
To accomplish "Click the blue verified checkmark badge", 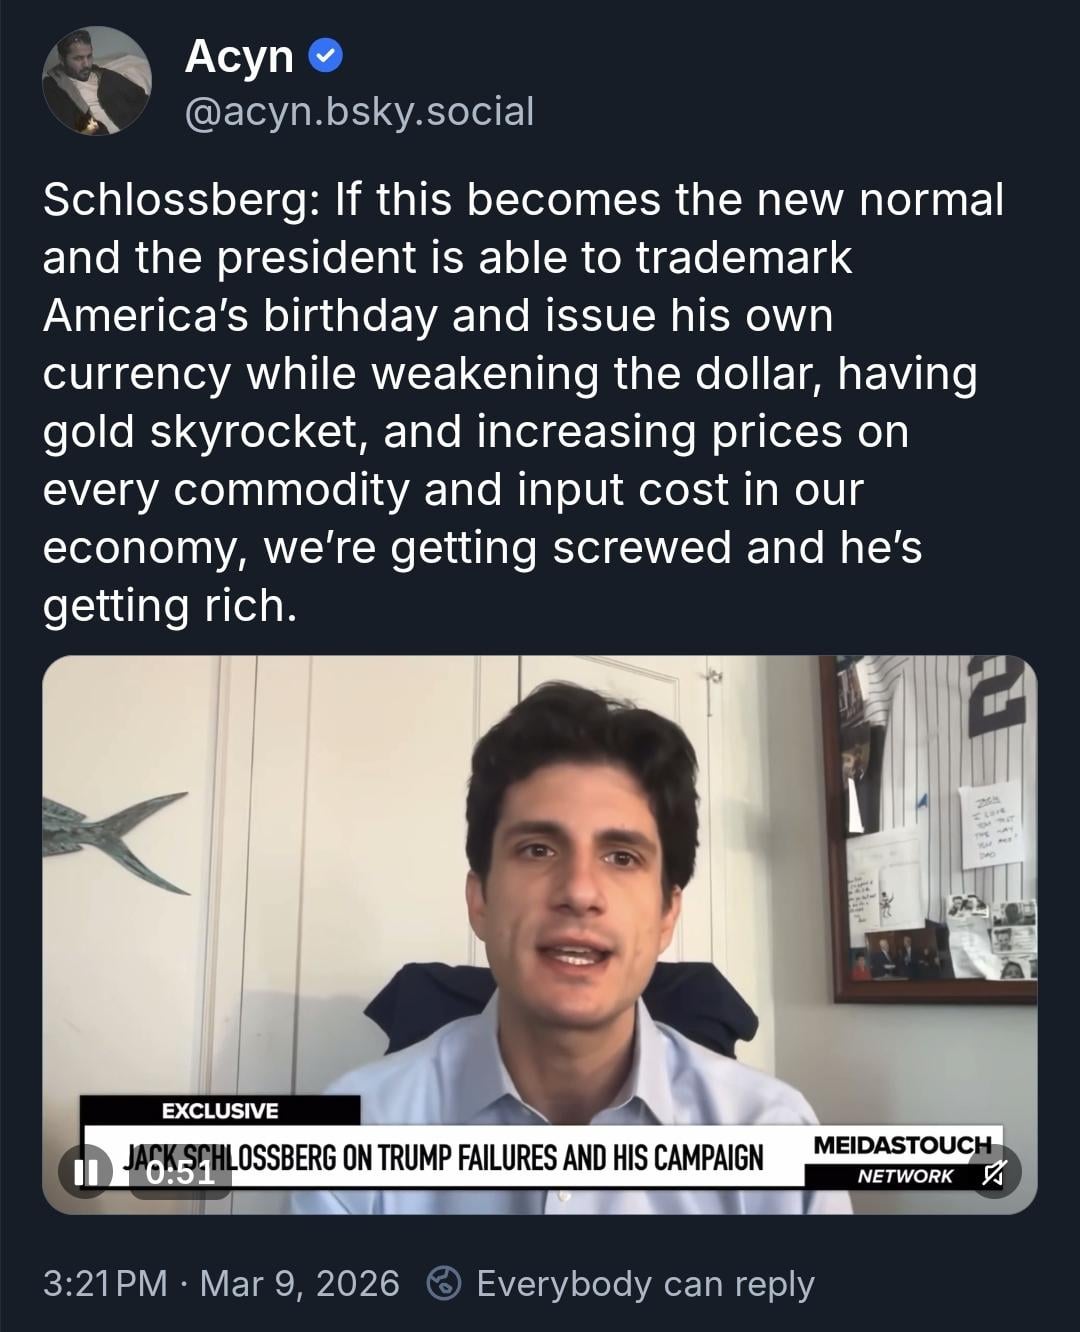I will tap(325, 57).
